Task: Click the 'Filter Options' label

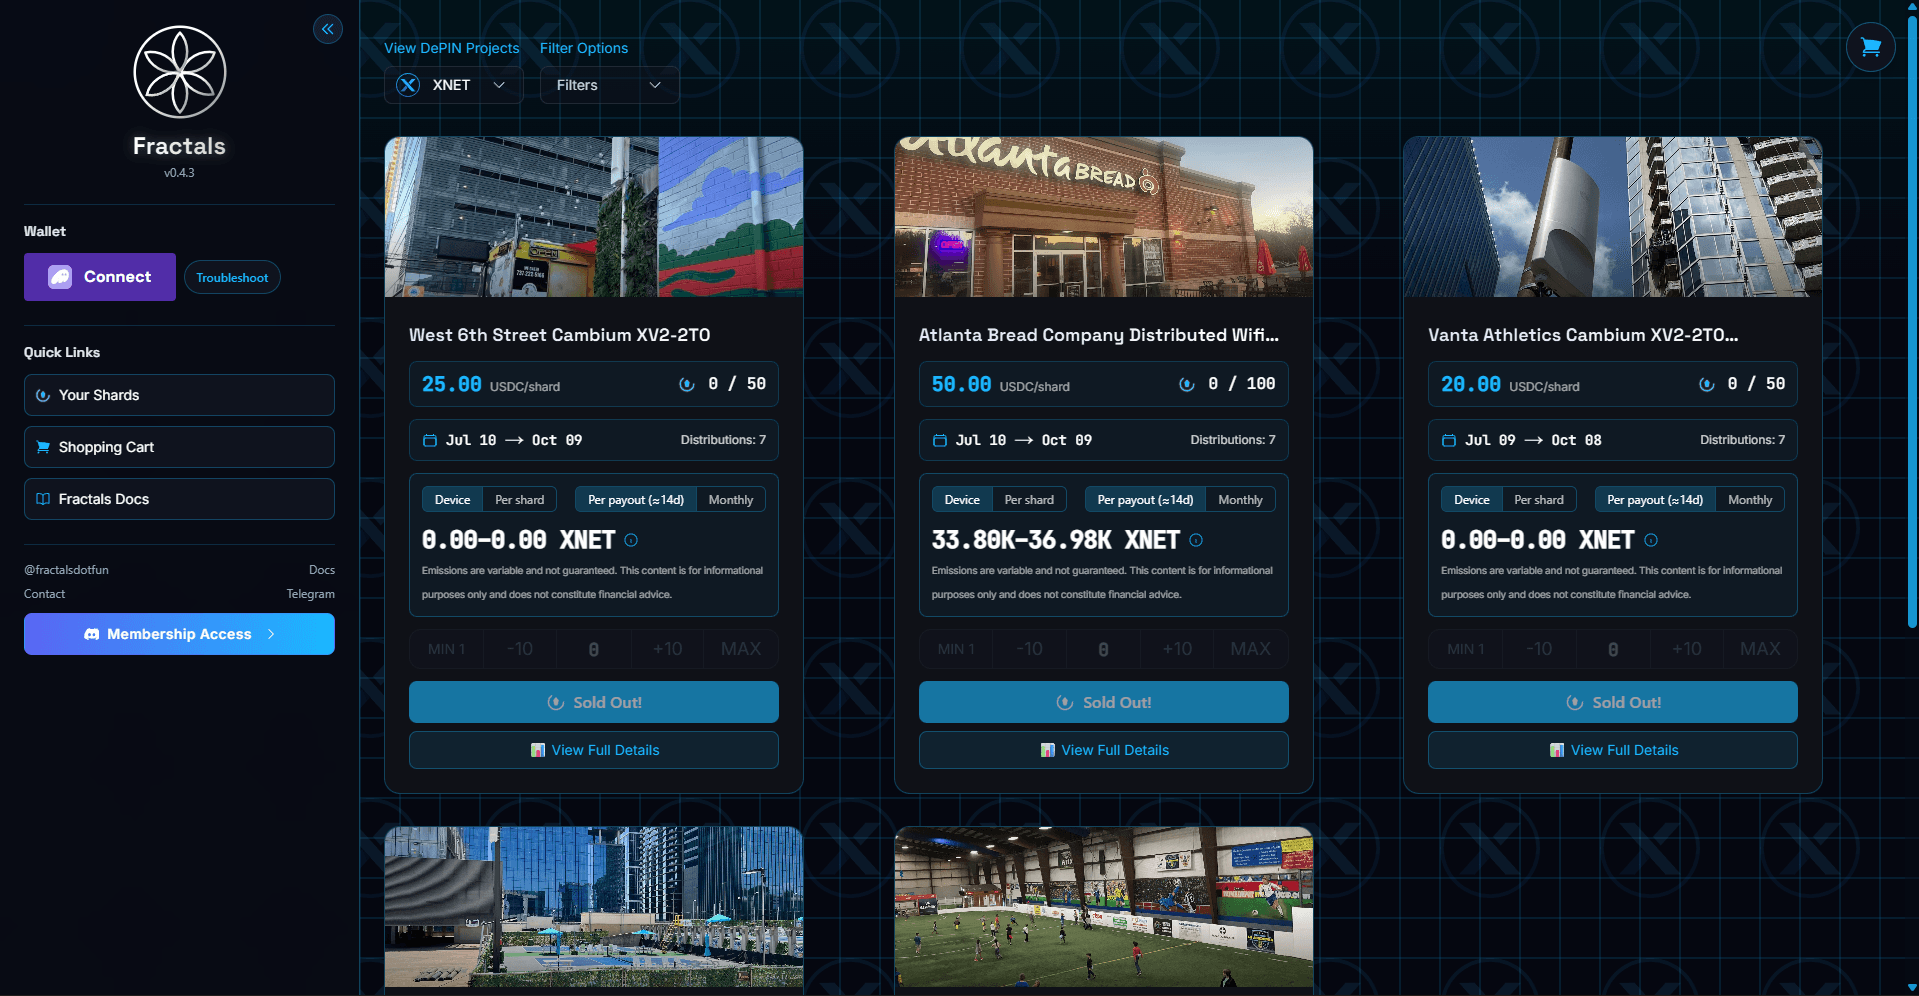Action: pos(584,48)
